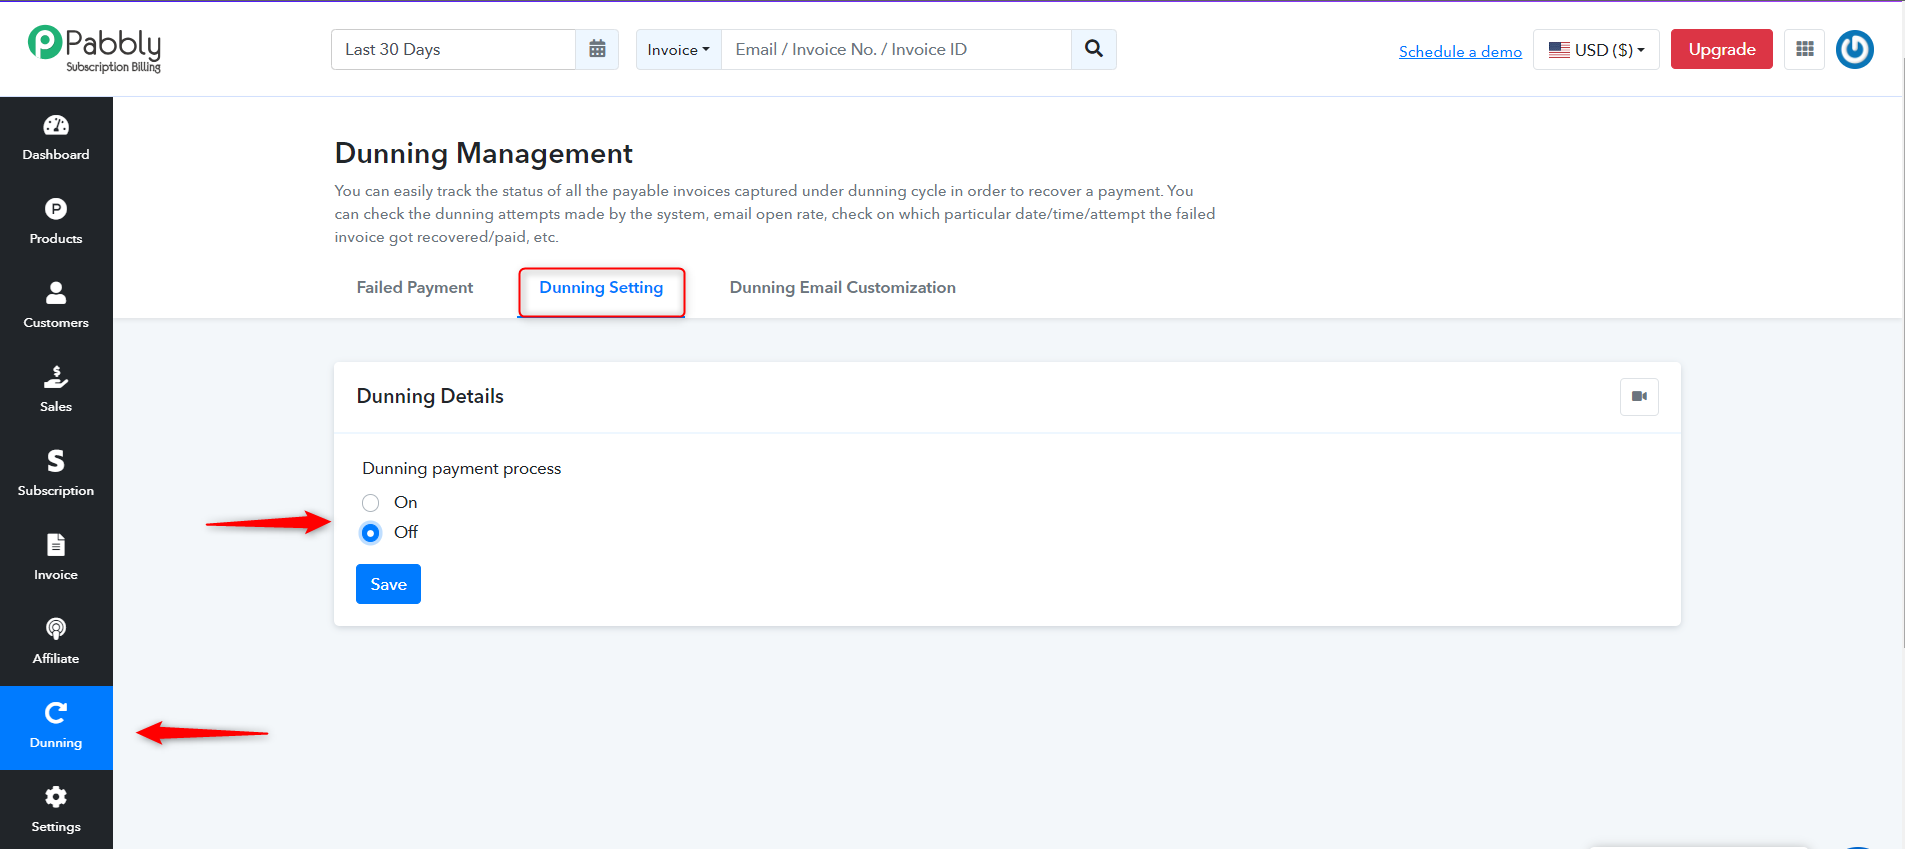Open the Sales sidebar icon
1905x849 pixels.
pos(56,377)
